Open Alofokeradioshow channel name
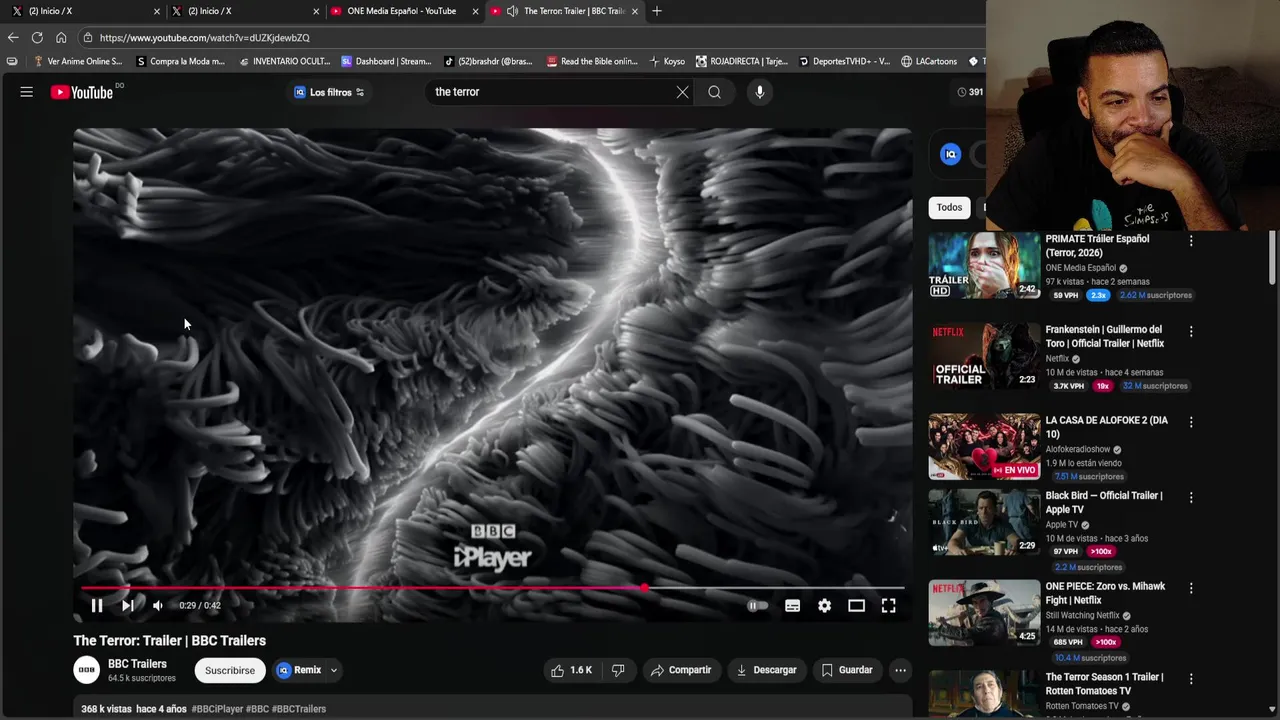Image resolution: width=1280 pixels, height=720 pixels. pos(1078,450)
